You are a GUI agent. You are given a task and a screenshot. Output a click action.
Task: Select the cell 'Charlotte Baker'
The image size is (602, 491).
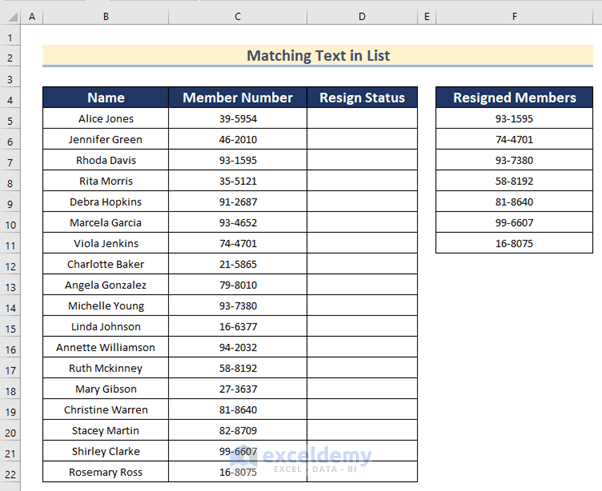pos(106,264)
